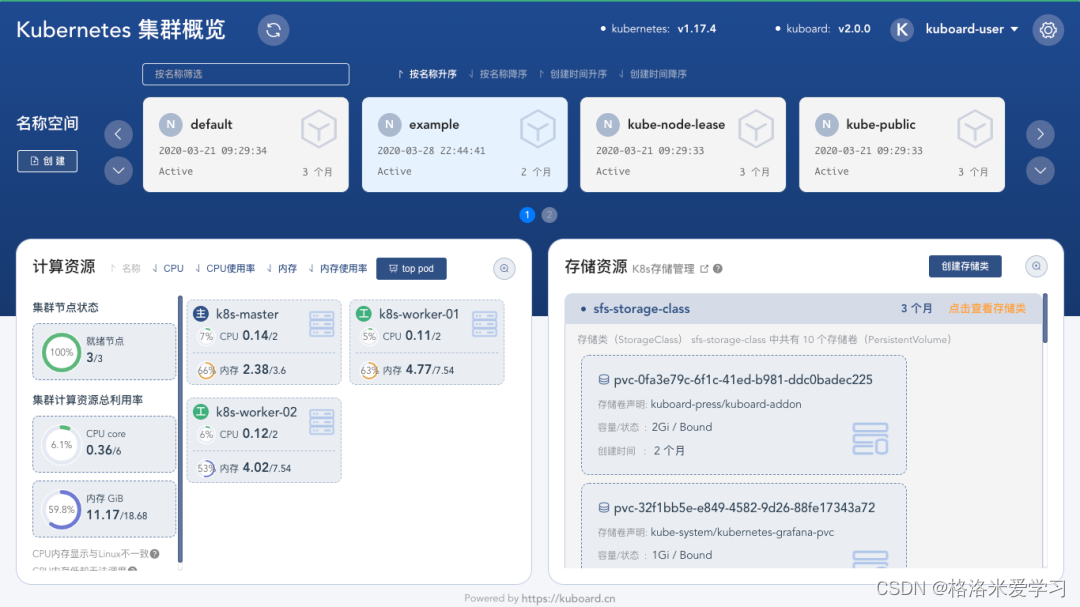Click the k8s-master server rack icon
This screenshot has height=607, width=1080.
click(x=322, y=324)
